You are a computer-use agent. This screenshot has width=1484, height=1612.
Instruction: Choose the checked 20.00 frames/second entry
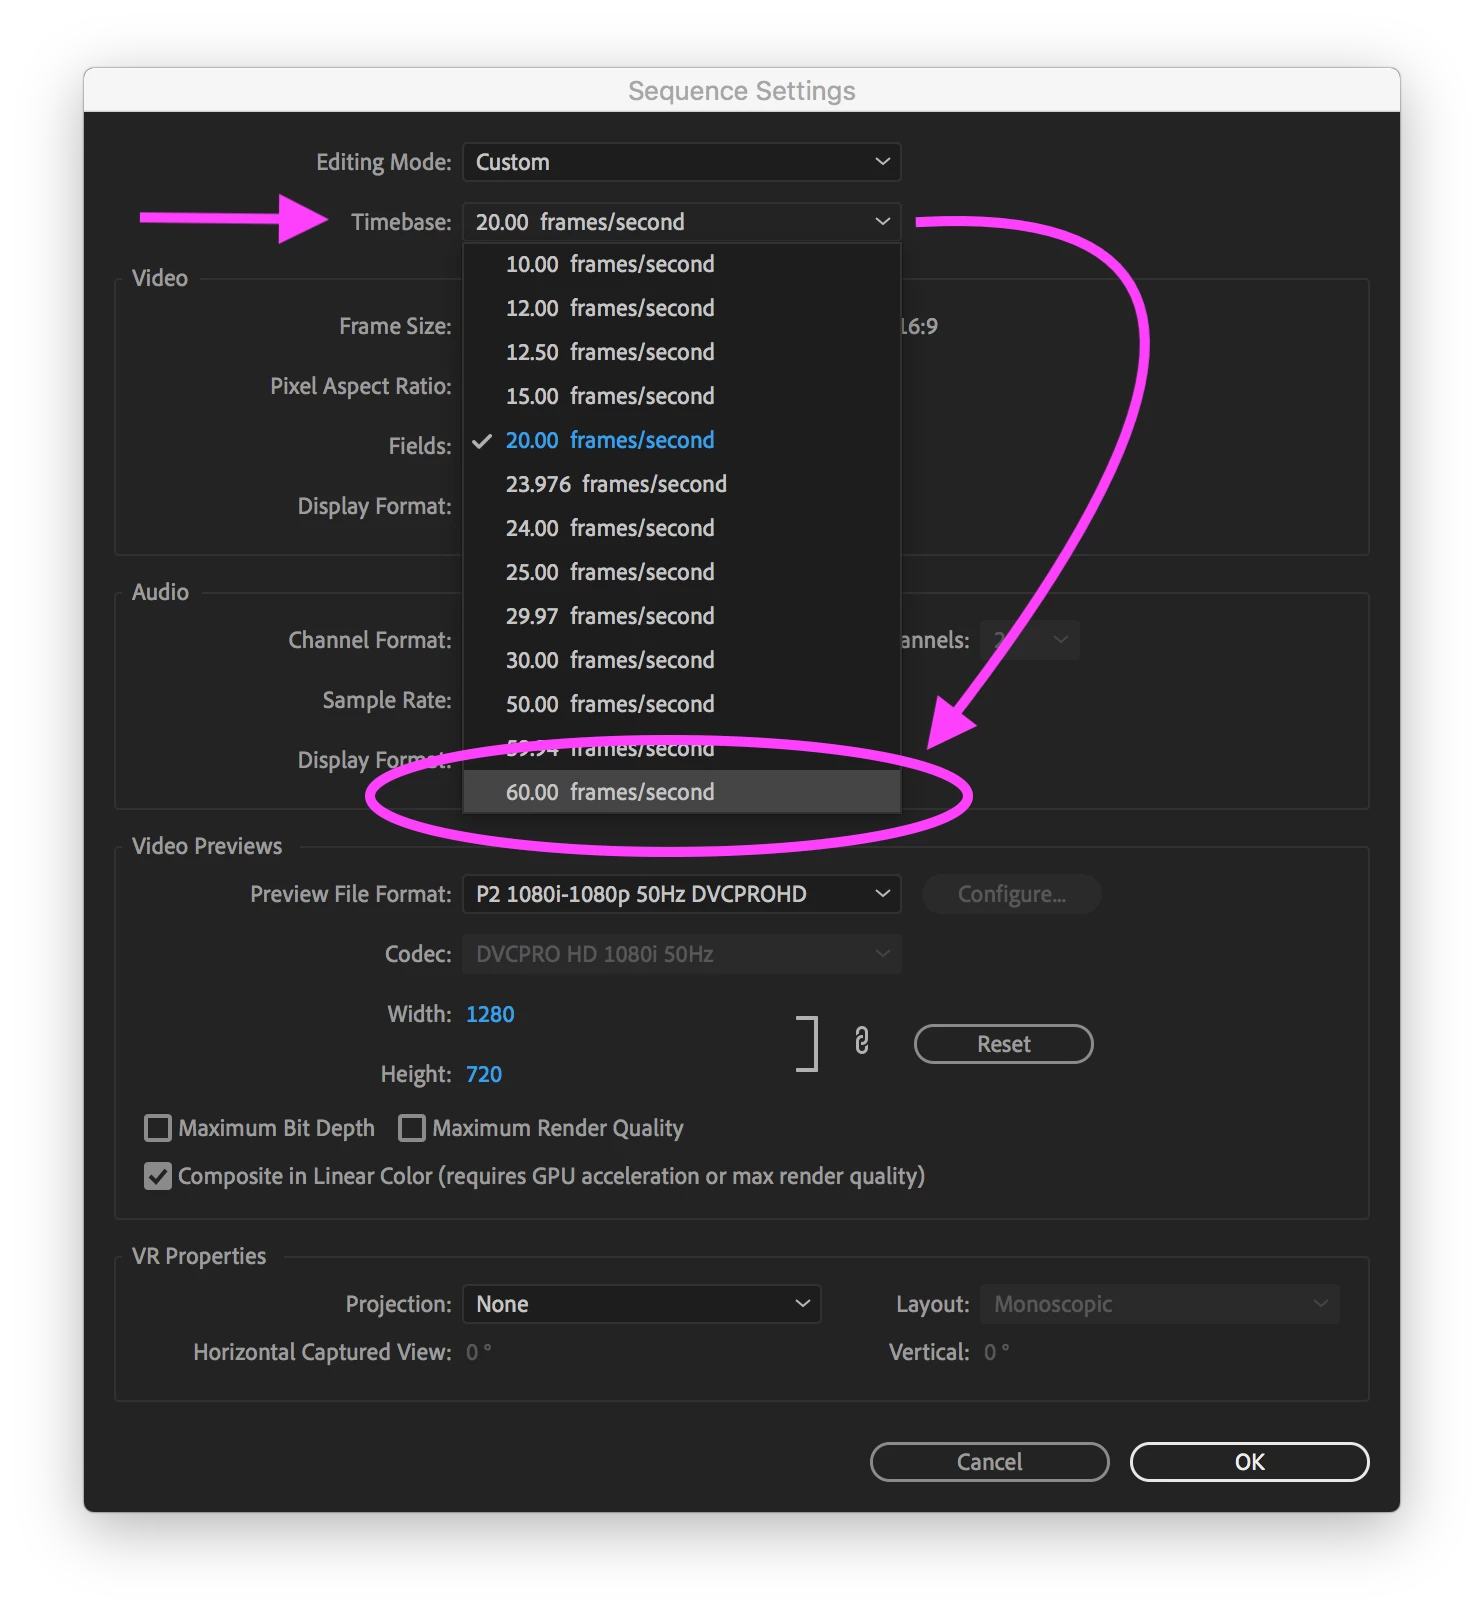coord(681,440)
